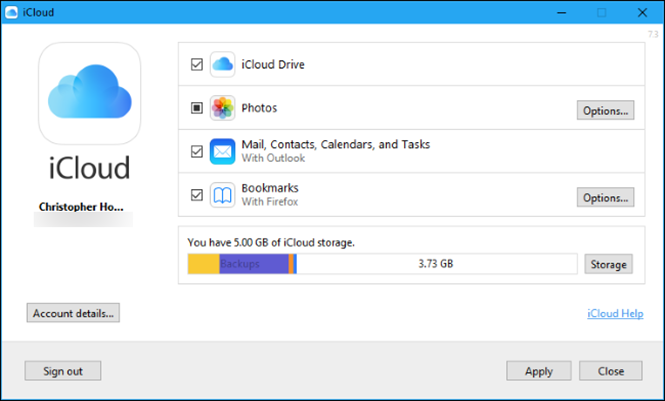Click the yellow segment of storage bar

tap(203, 264)
